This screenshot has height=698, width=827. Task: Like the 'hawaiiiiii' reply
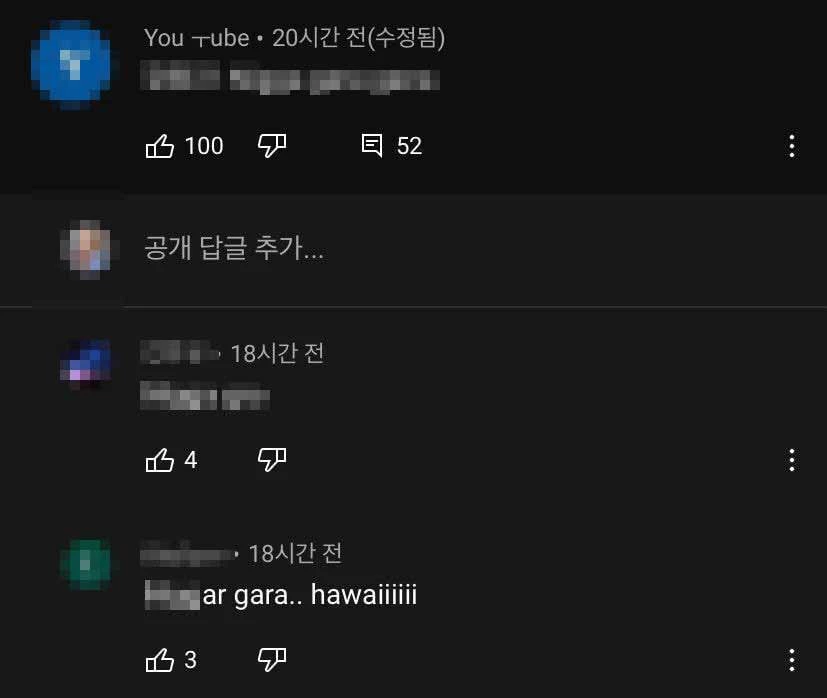point(160,659)
